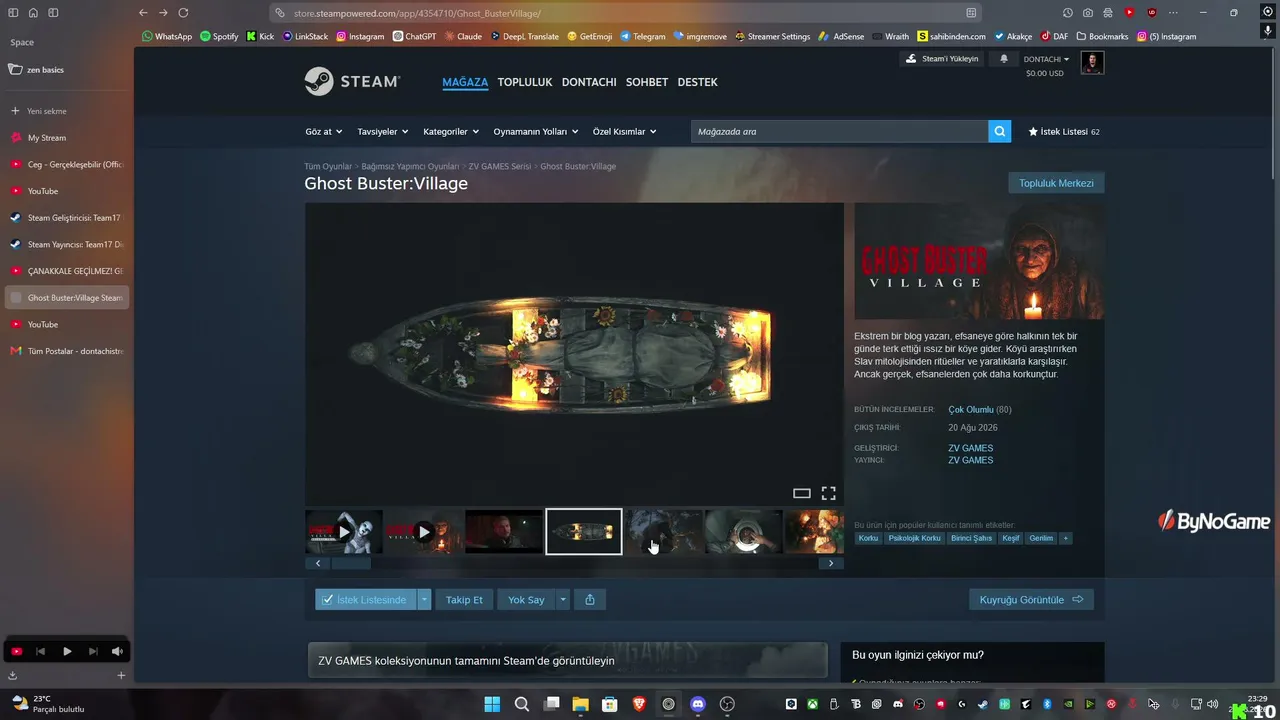Toggle the Takip Et follow button
The width and height of the screenshot is (1280, 720).
point(464,599)
